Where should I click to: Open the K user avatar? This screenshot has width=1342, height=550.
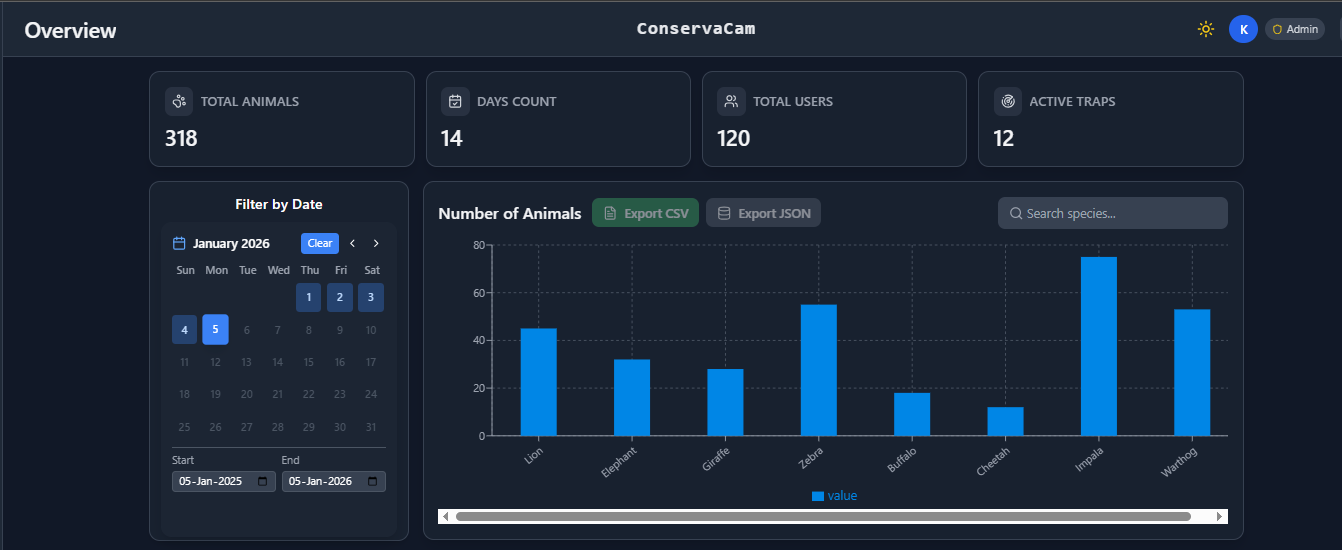pos(1243,29)
